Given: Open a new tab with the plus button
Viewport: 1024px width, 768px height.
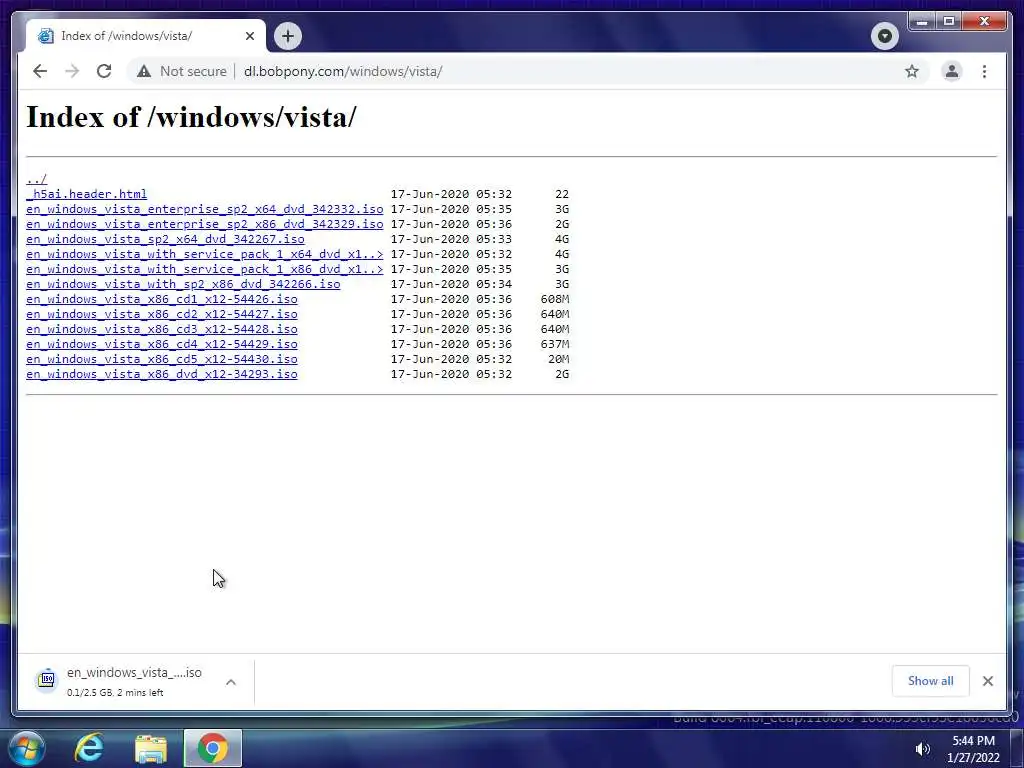Looking at the screenshot, I should (287, 36).
